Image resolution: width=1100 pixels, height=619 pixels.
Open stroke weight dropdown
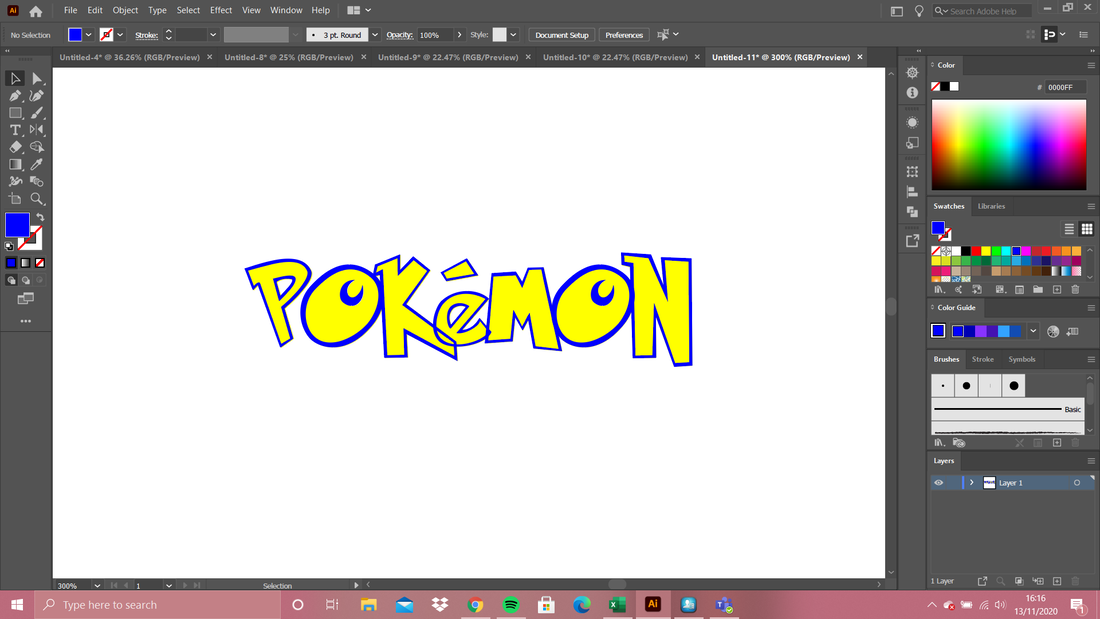coord(213,34)
